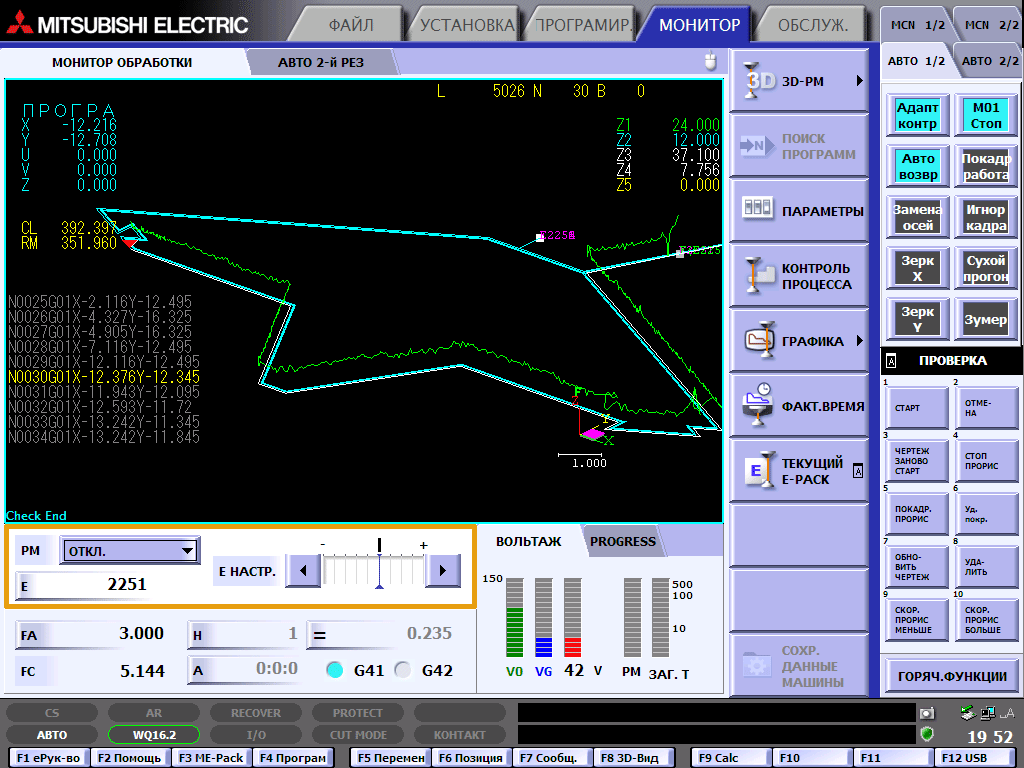Click the E value field showing 2251
Viewport: 1024px width, 768px height.
point(126,585)
